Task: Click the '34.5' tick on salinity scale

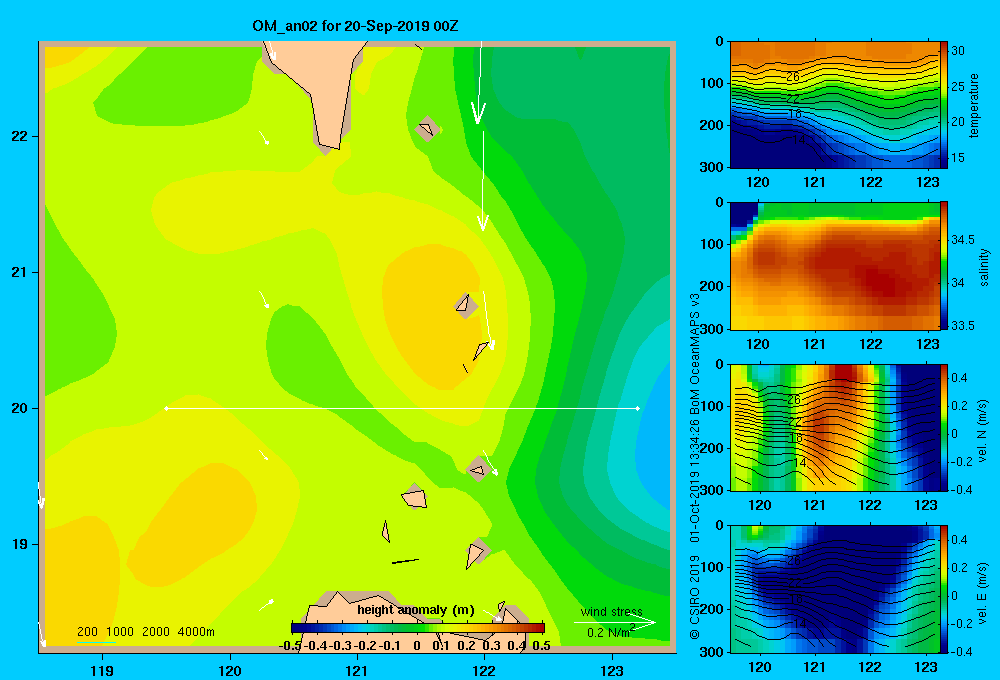Action: [x=962, y=240]
